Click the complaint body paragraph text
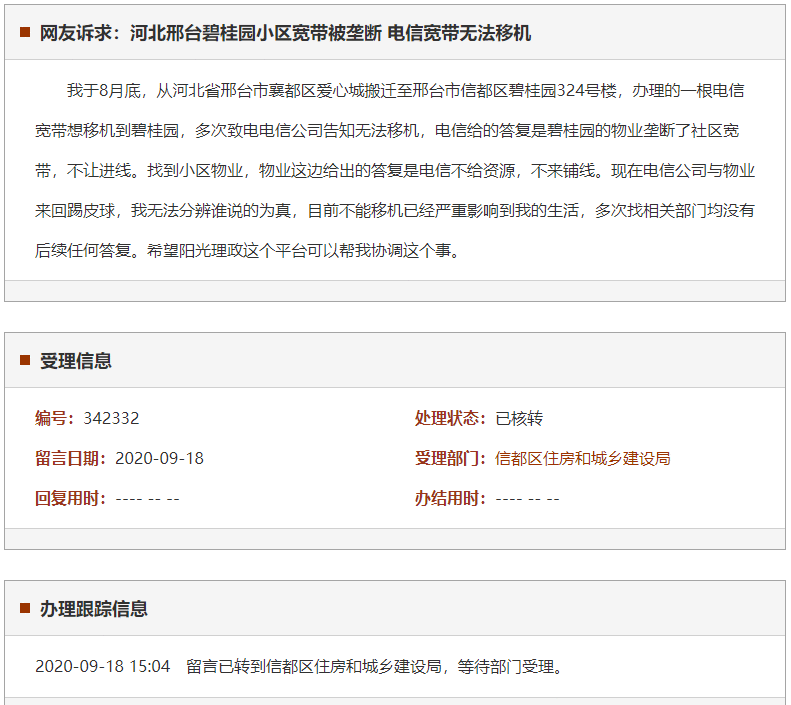The height and width of the screenshot is (705, 791). click(395, 170)
